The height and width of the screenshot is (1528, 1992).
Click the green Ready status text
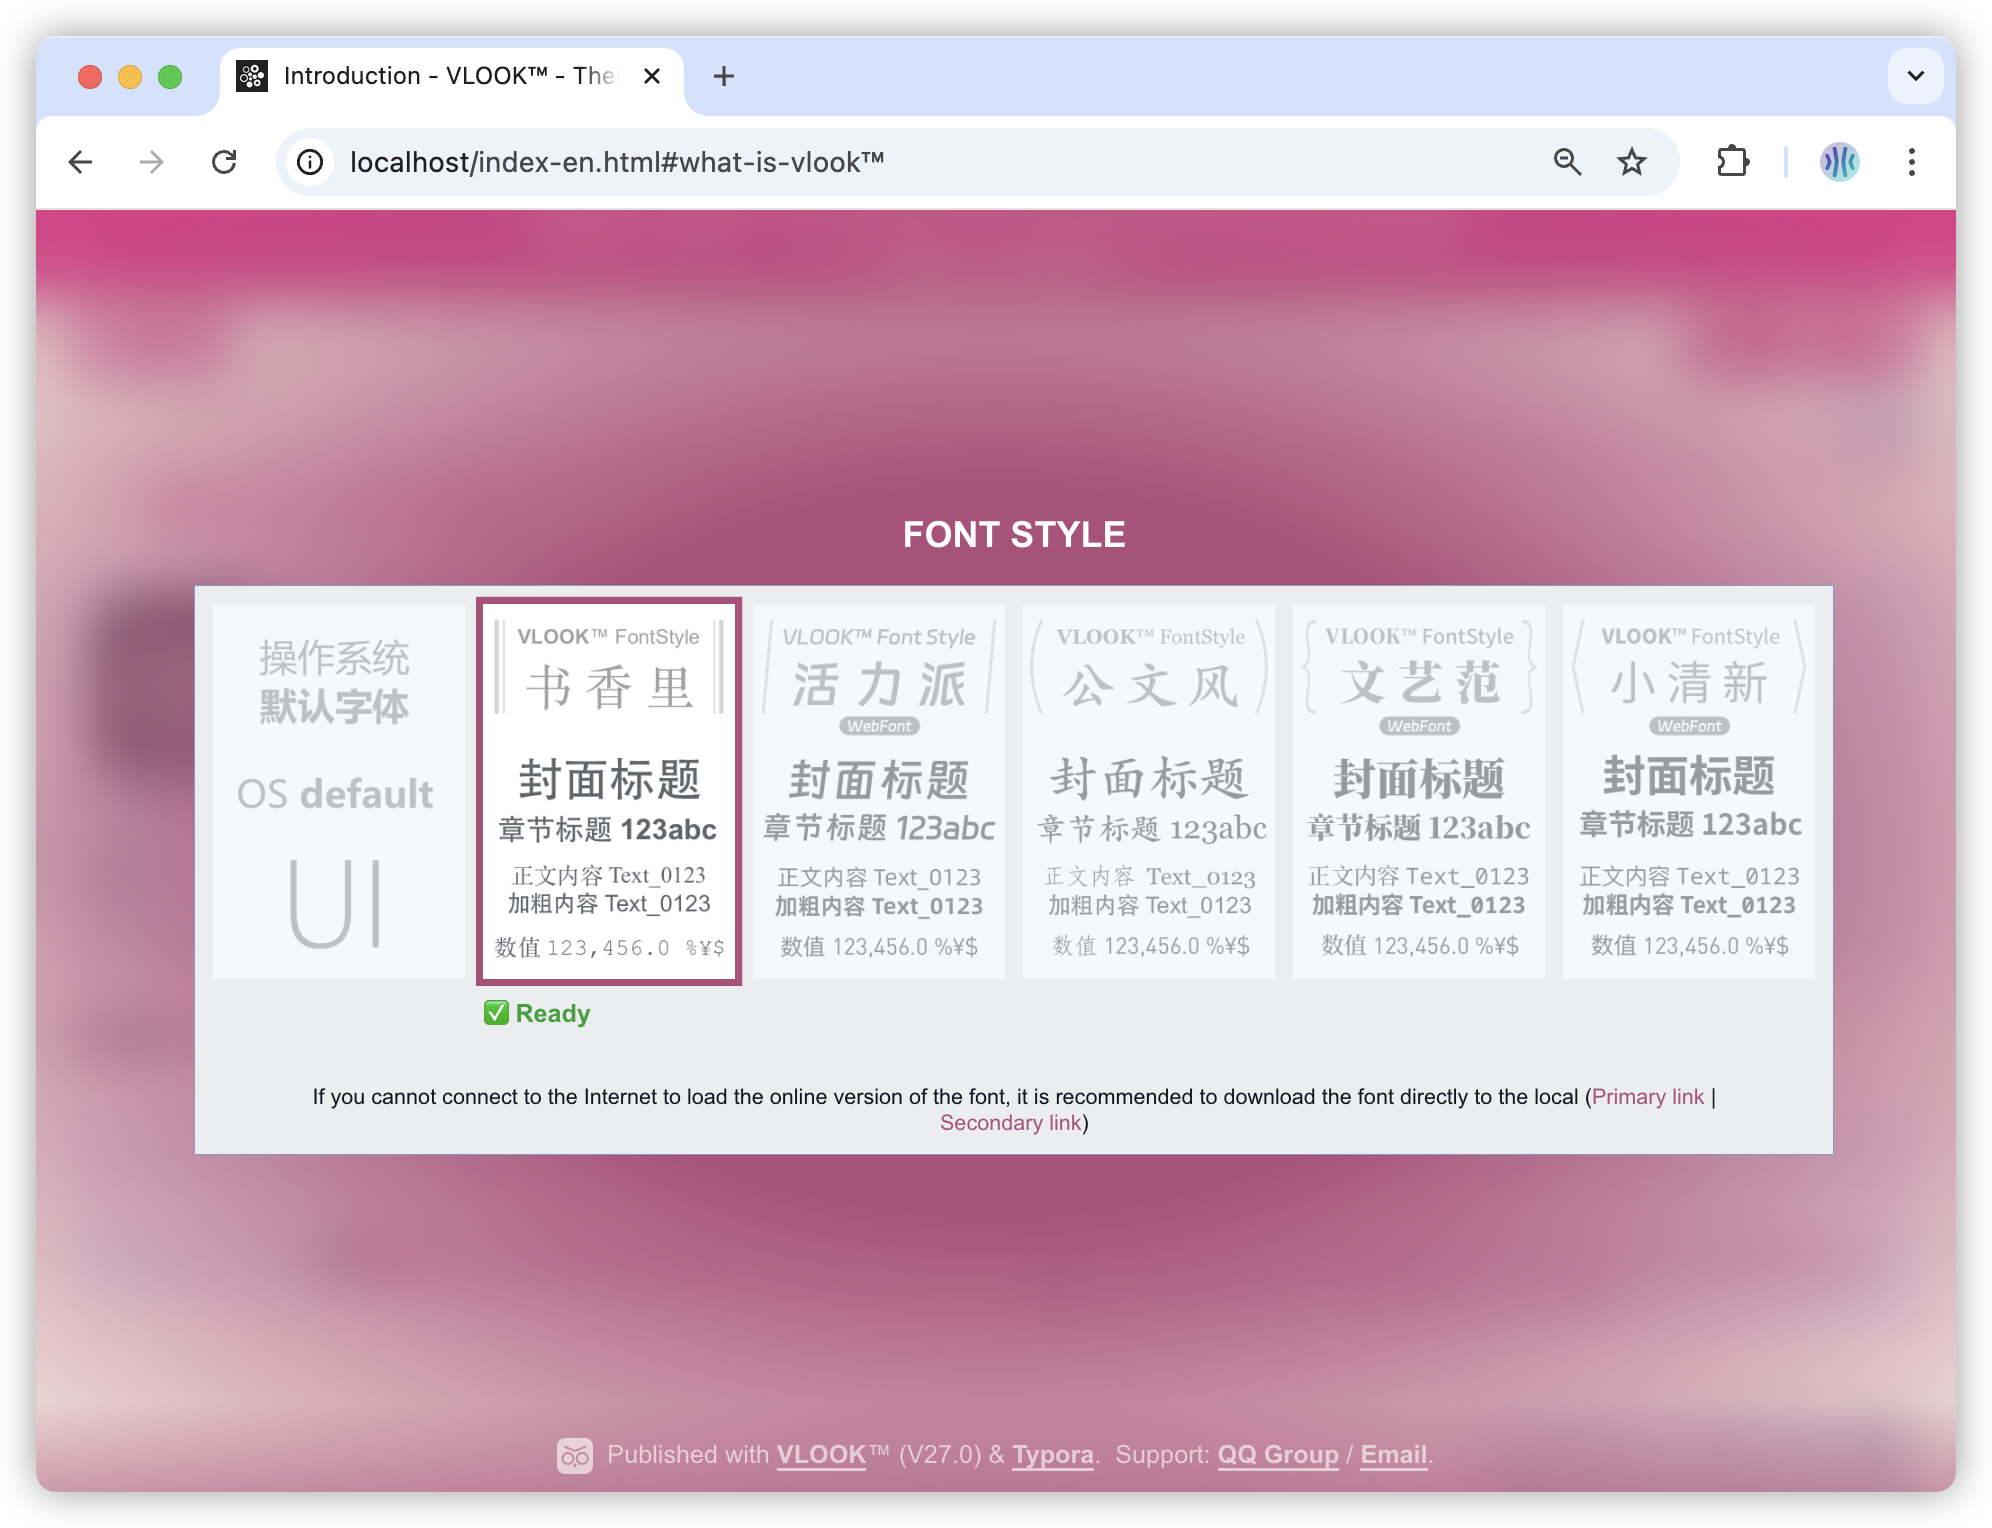[553, 1014]
